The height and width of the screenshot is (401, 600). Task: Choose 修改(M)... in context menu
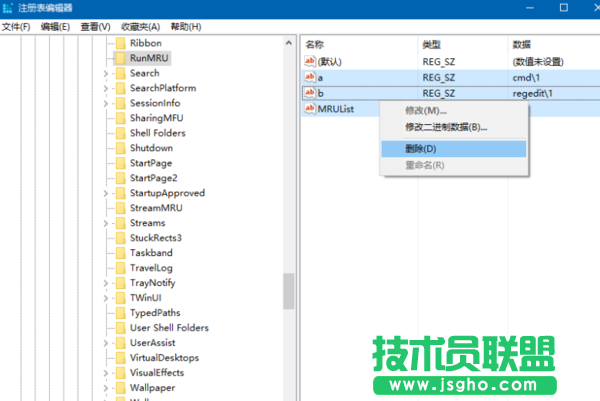pos(454,111)
